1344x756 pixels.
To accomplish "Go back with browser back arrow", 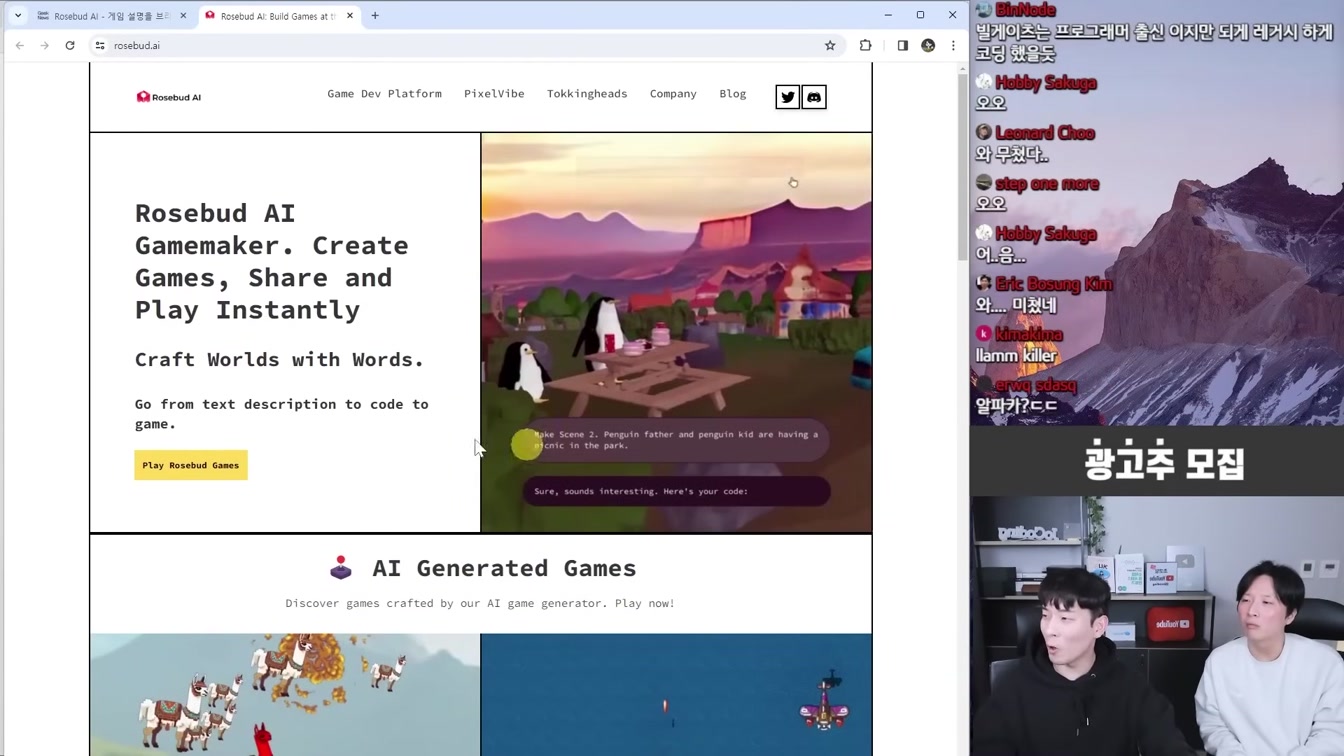I will pyautogui.click(x=20, y=45).
